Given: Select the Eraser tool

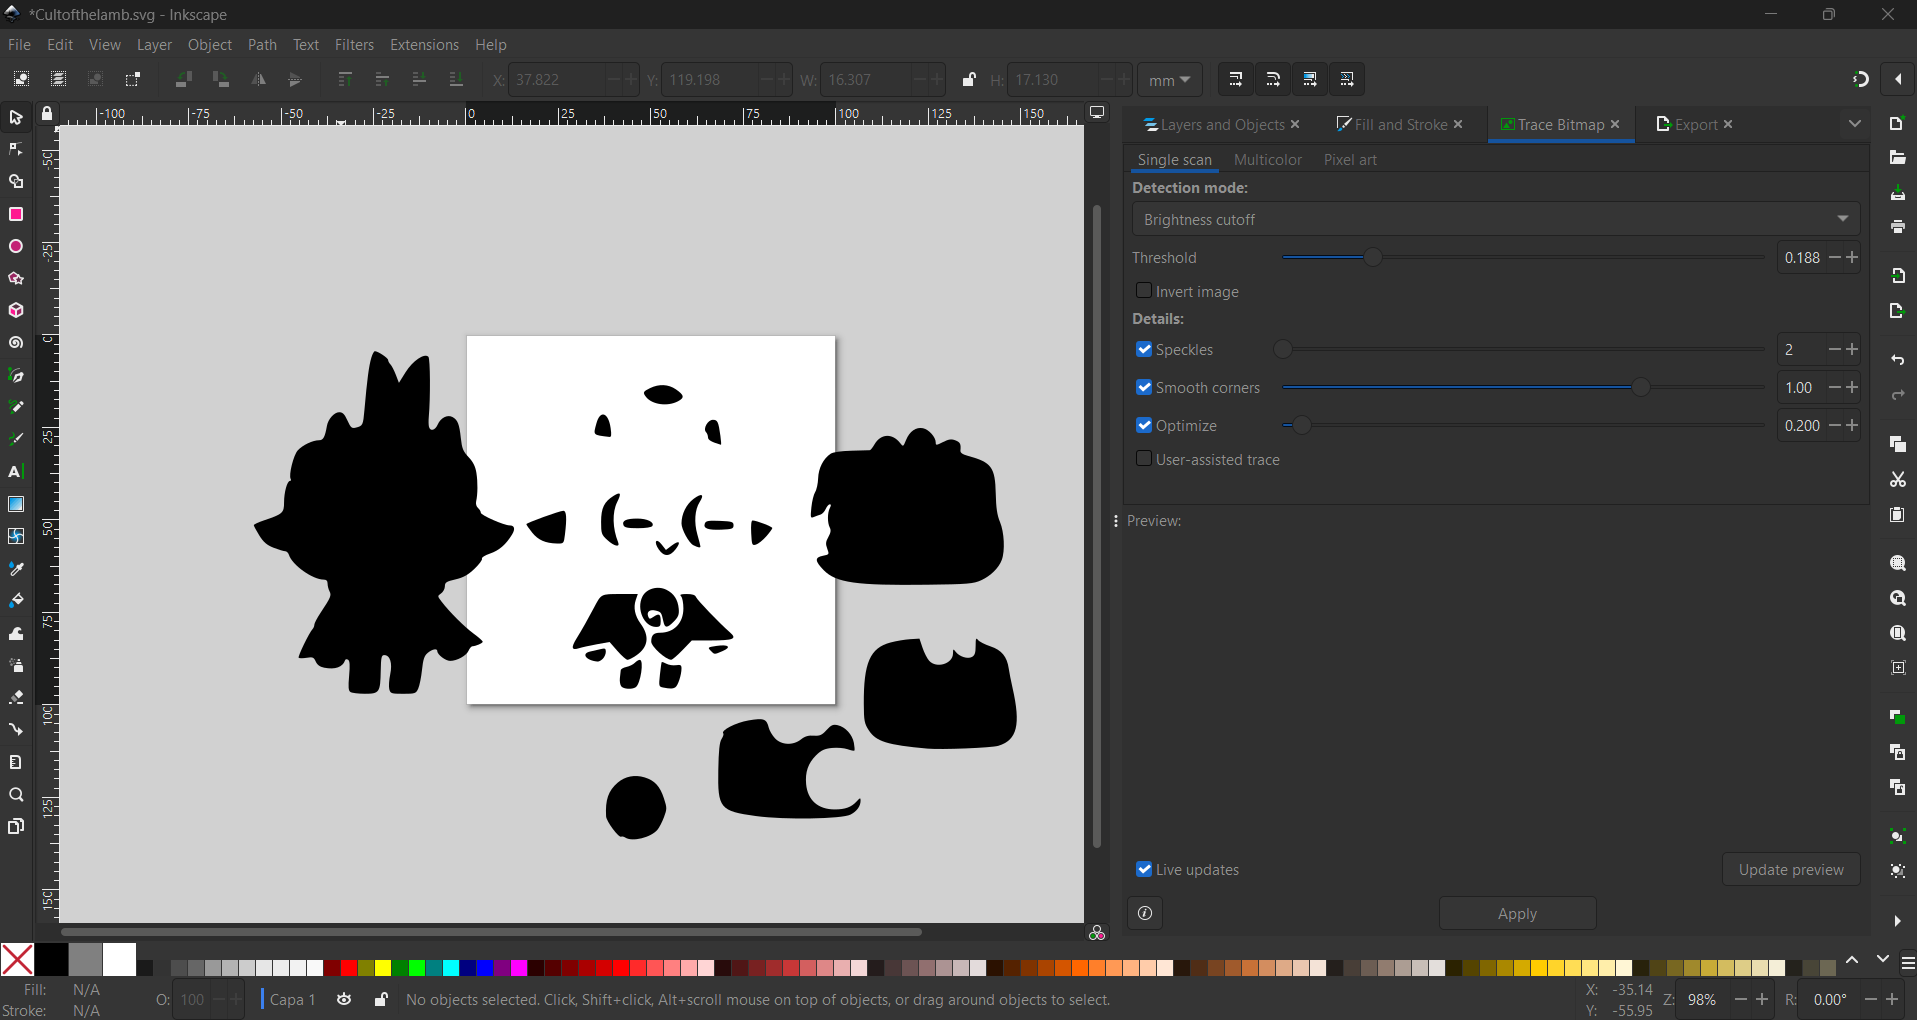Looking at the screenshot, I should [x=16, y=697].
